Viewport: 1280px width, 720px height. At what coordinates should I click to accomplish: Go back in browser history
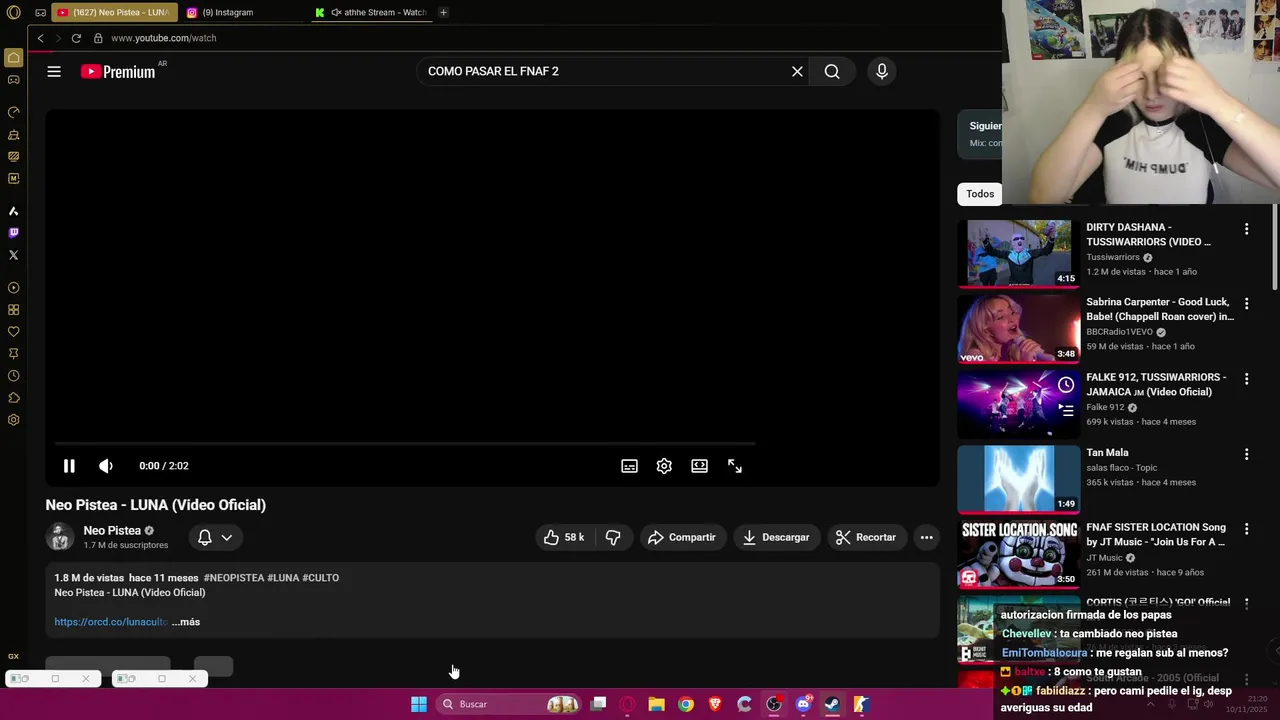(40, 38)
